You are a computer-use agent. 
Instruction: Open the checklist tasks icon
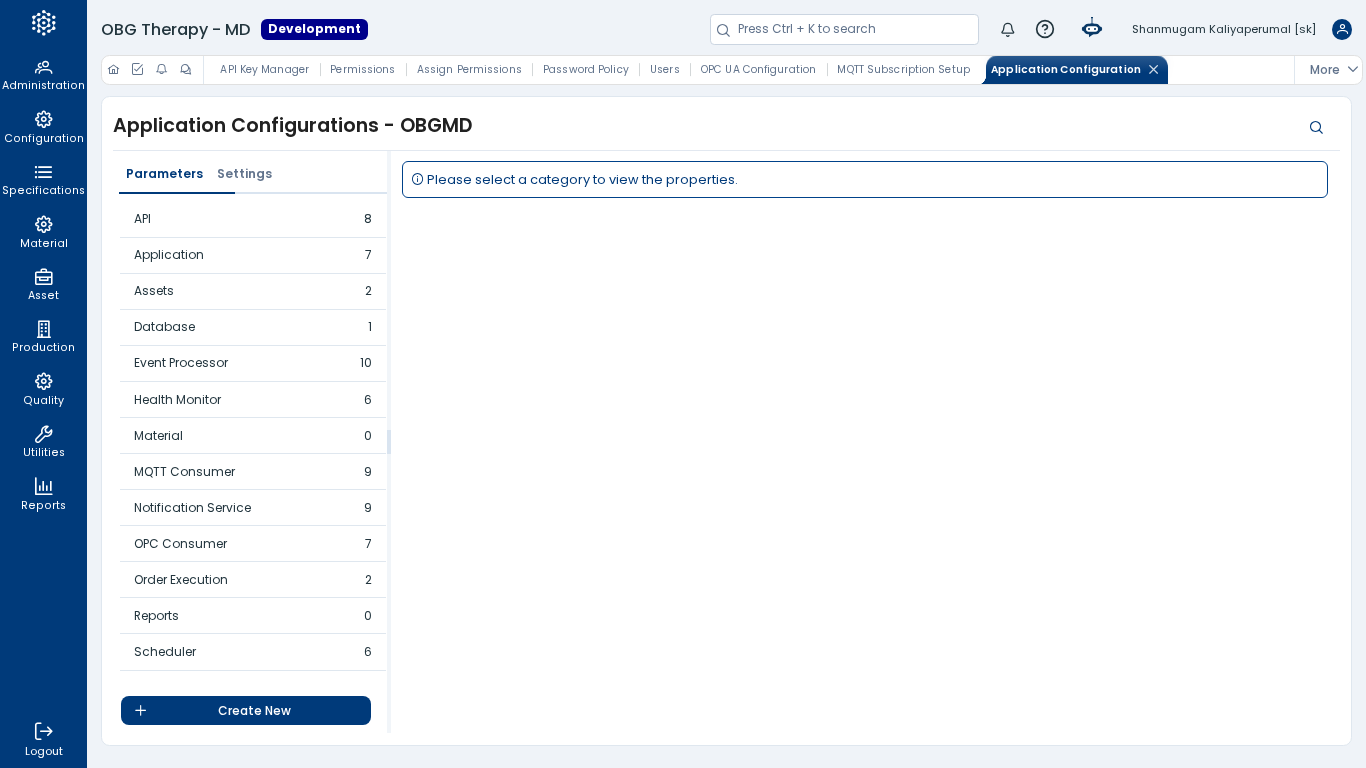click(137, 69)
